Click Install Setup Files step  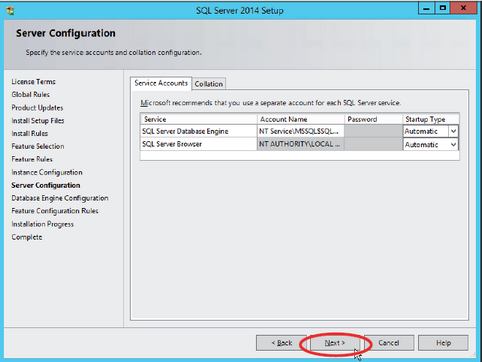coord(38,121)
